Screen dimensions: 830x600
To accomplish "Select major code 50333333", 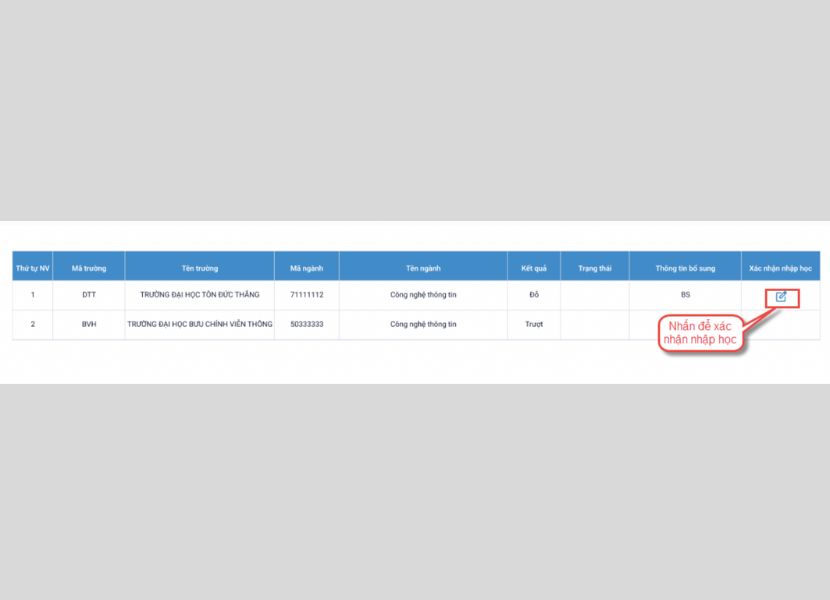I will click(x=306, y=325).
